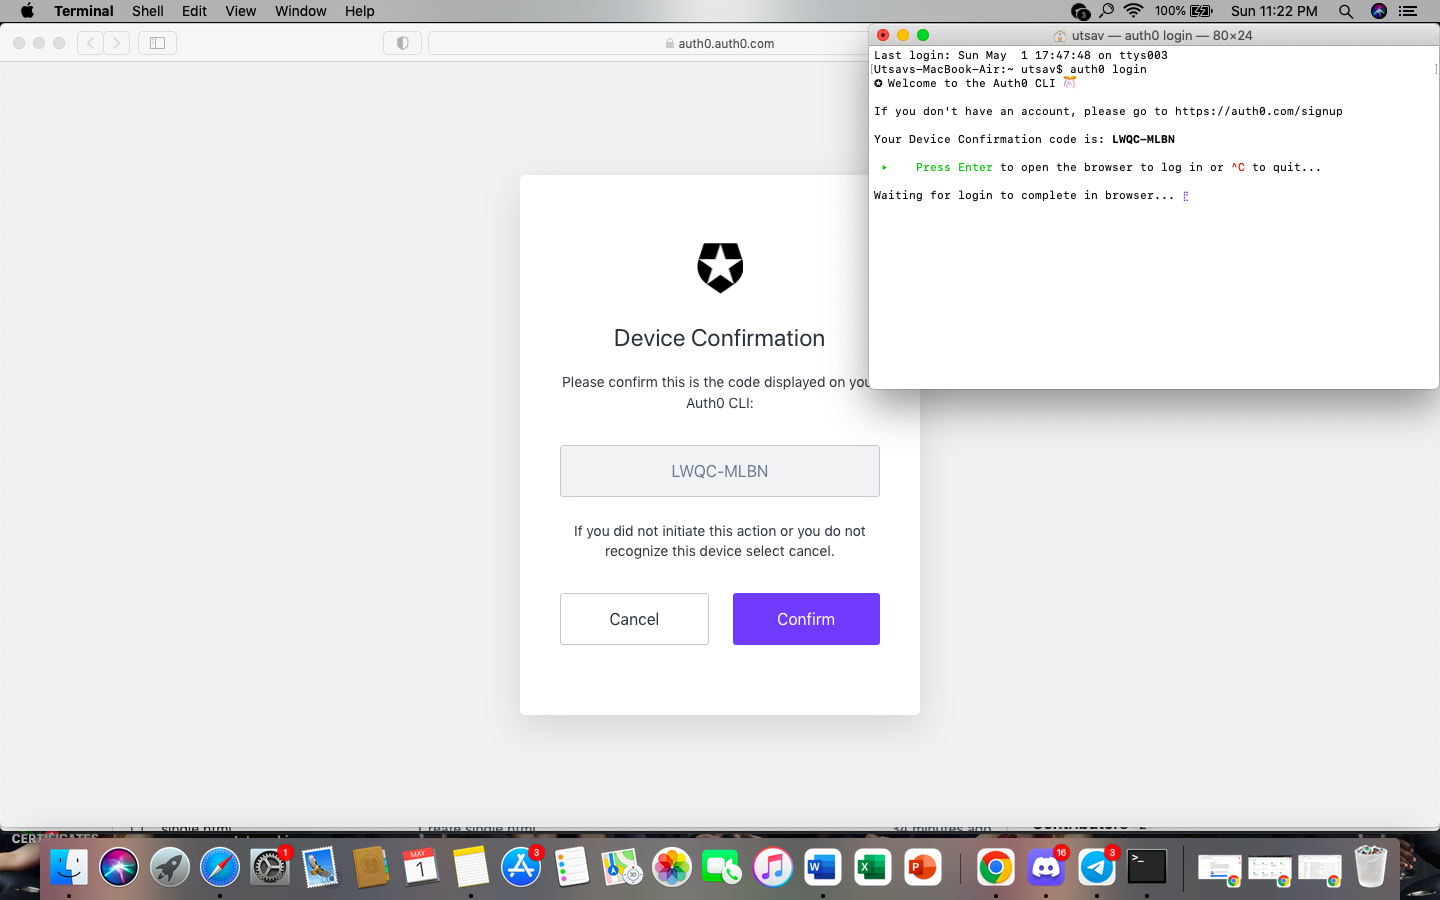This screenshot has height=900, width=1440.
Task: Open Terminal from the Dock
Action: pyautogui.click(x=1146, y=867)
